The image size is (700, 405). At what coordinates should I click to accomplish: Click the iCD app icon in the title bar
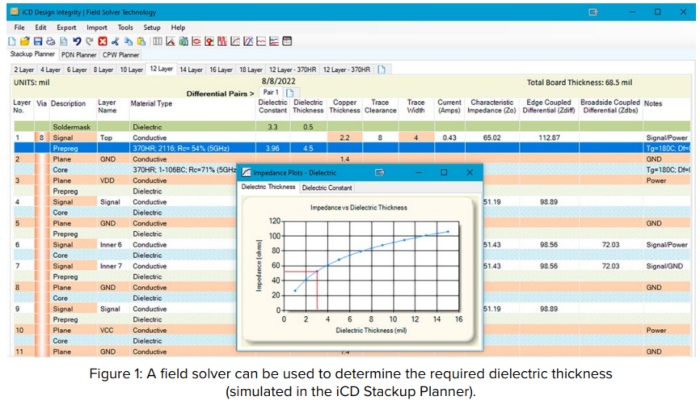pos(15,12)
